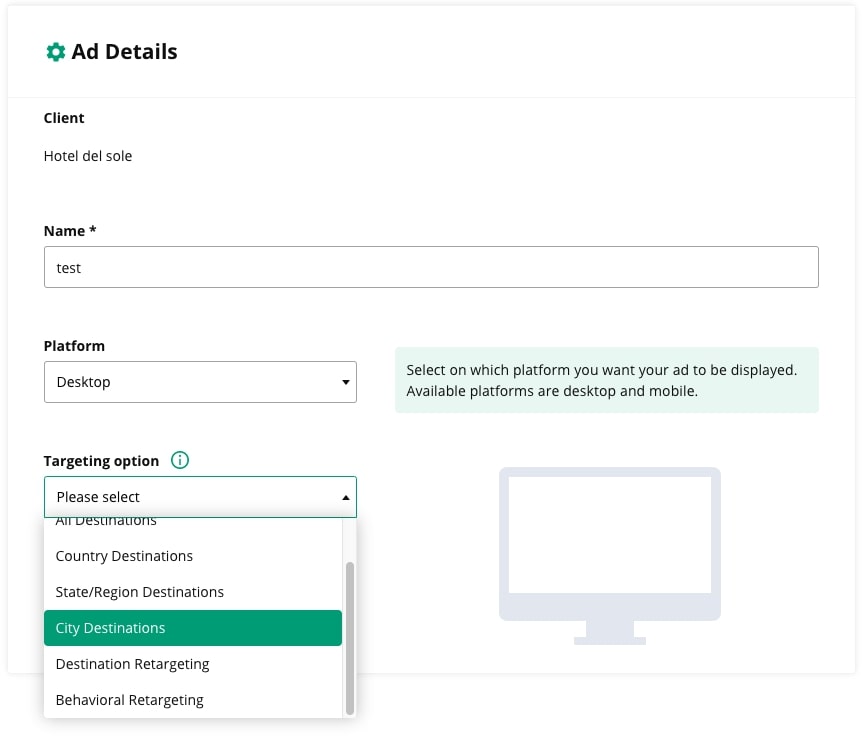Open the Platform dropdown showing Desktop
This screenshot has height=747, width=867.
pos(200,382)
